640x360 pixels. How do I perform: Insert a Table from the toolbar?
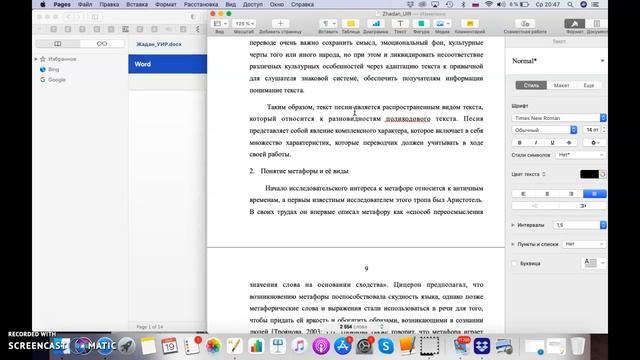351,24
